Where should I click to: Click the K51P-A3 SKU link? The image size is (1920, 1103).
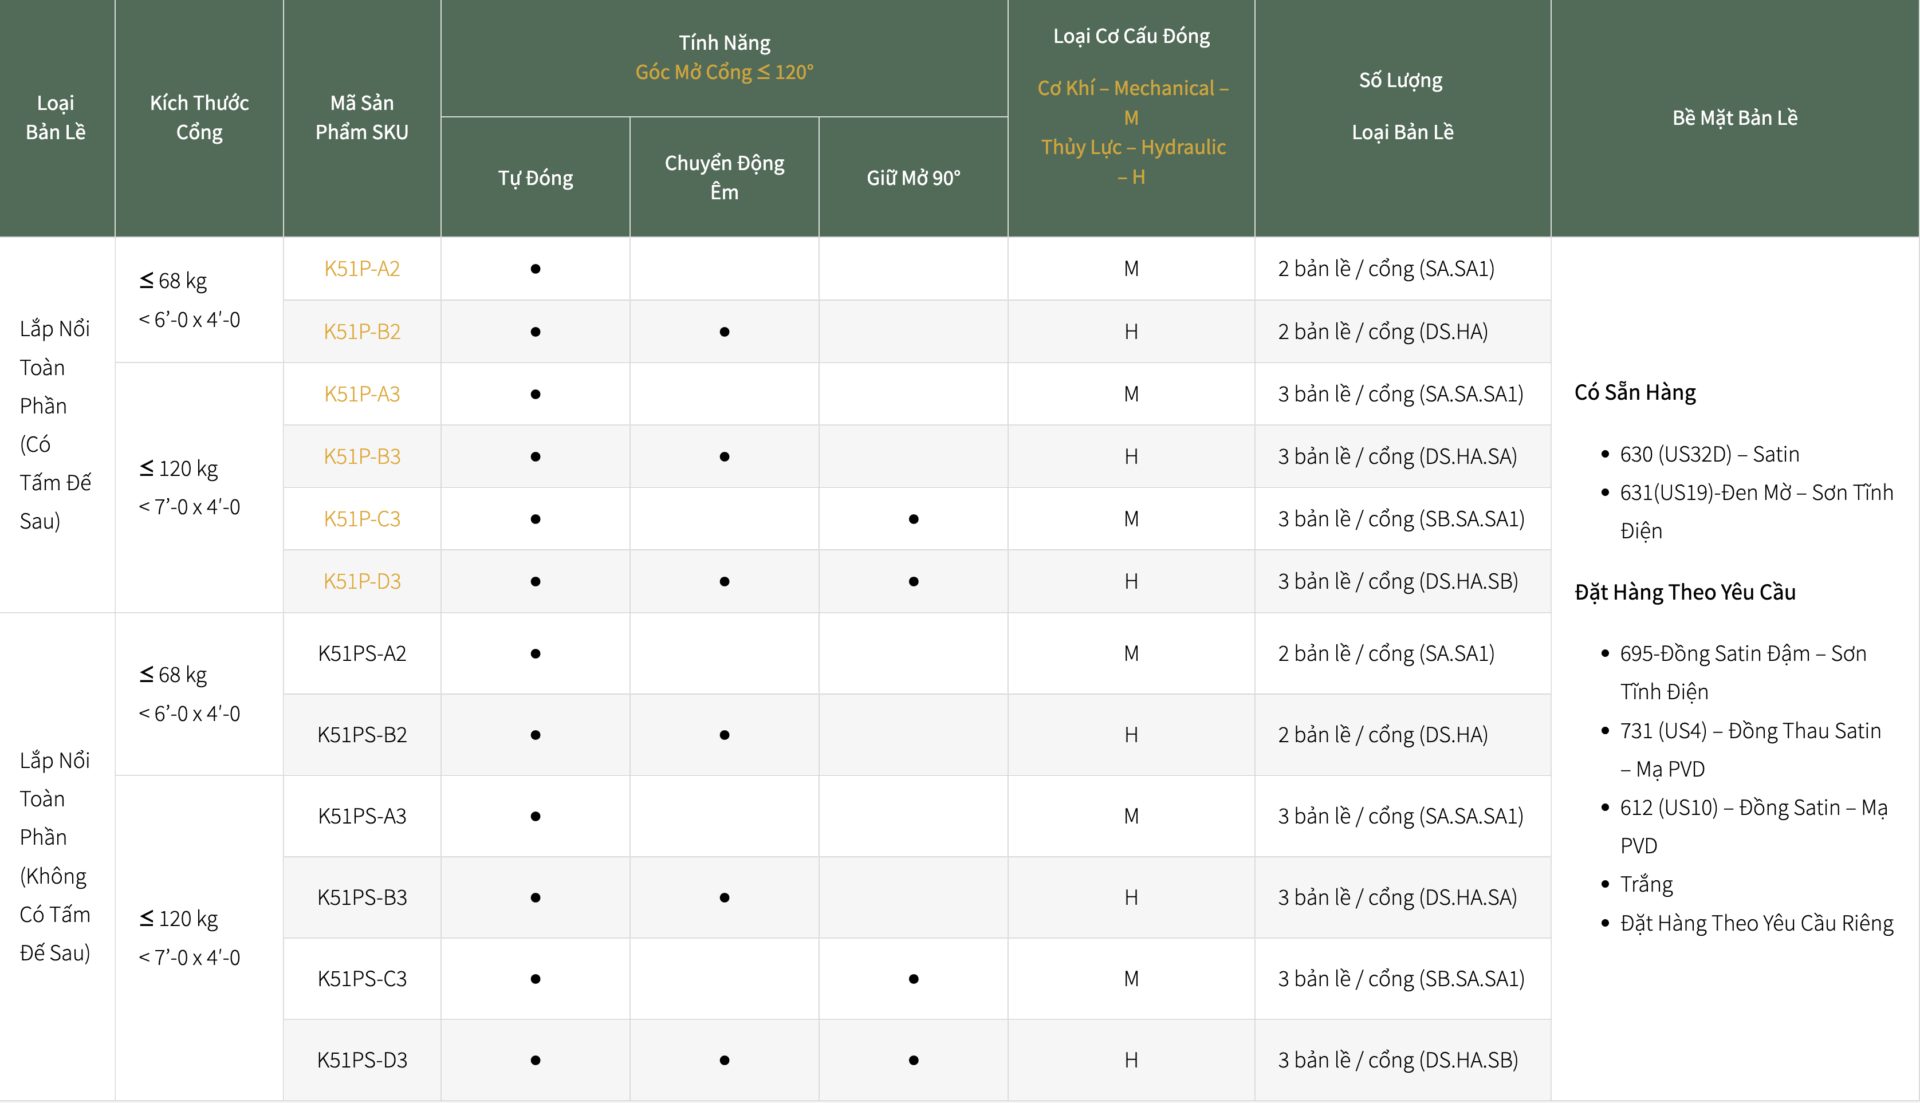tap(361, 394)
